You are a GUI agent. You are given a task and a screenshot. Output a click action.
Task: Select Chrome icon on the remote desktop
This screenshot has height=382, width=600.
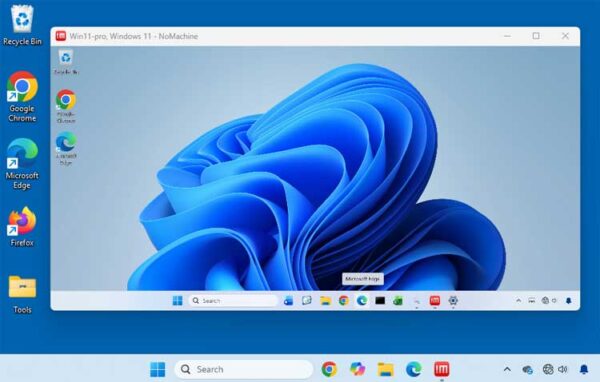click(x=66, y=106)
